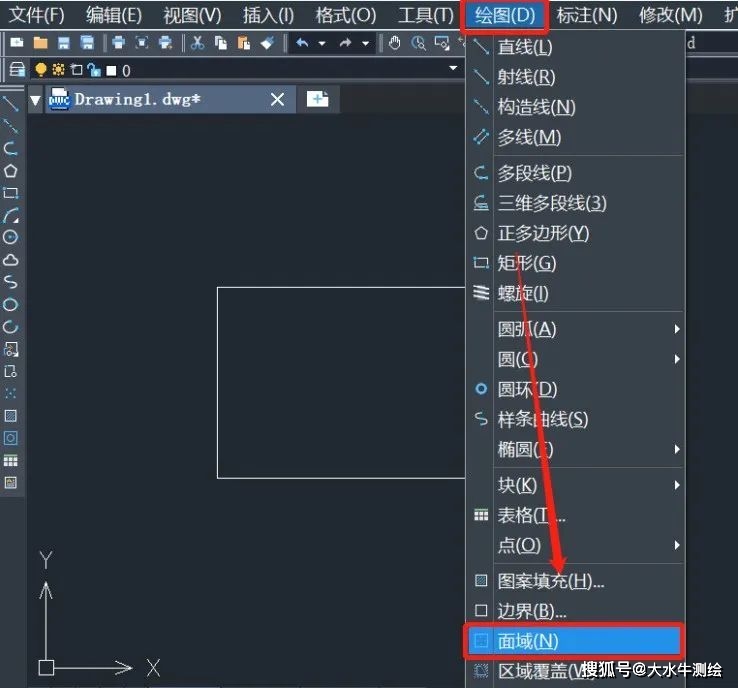The image size is (738, 688).
Task: Toggle the layer freeze sun icon
Action: click(x=58, y=70)
